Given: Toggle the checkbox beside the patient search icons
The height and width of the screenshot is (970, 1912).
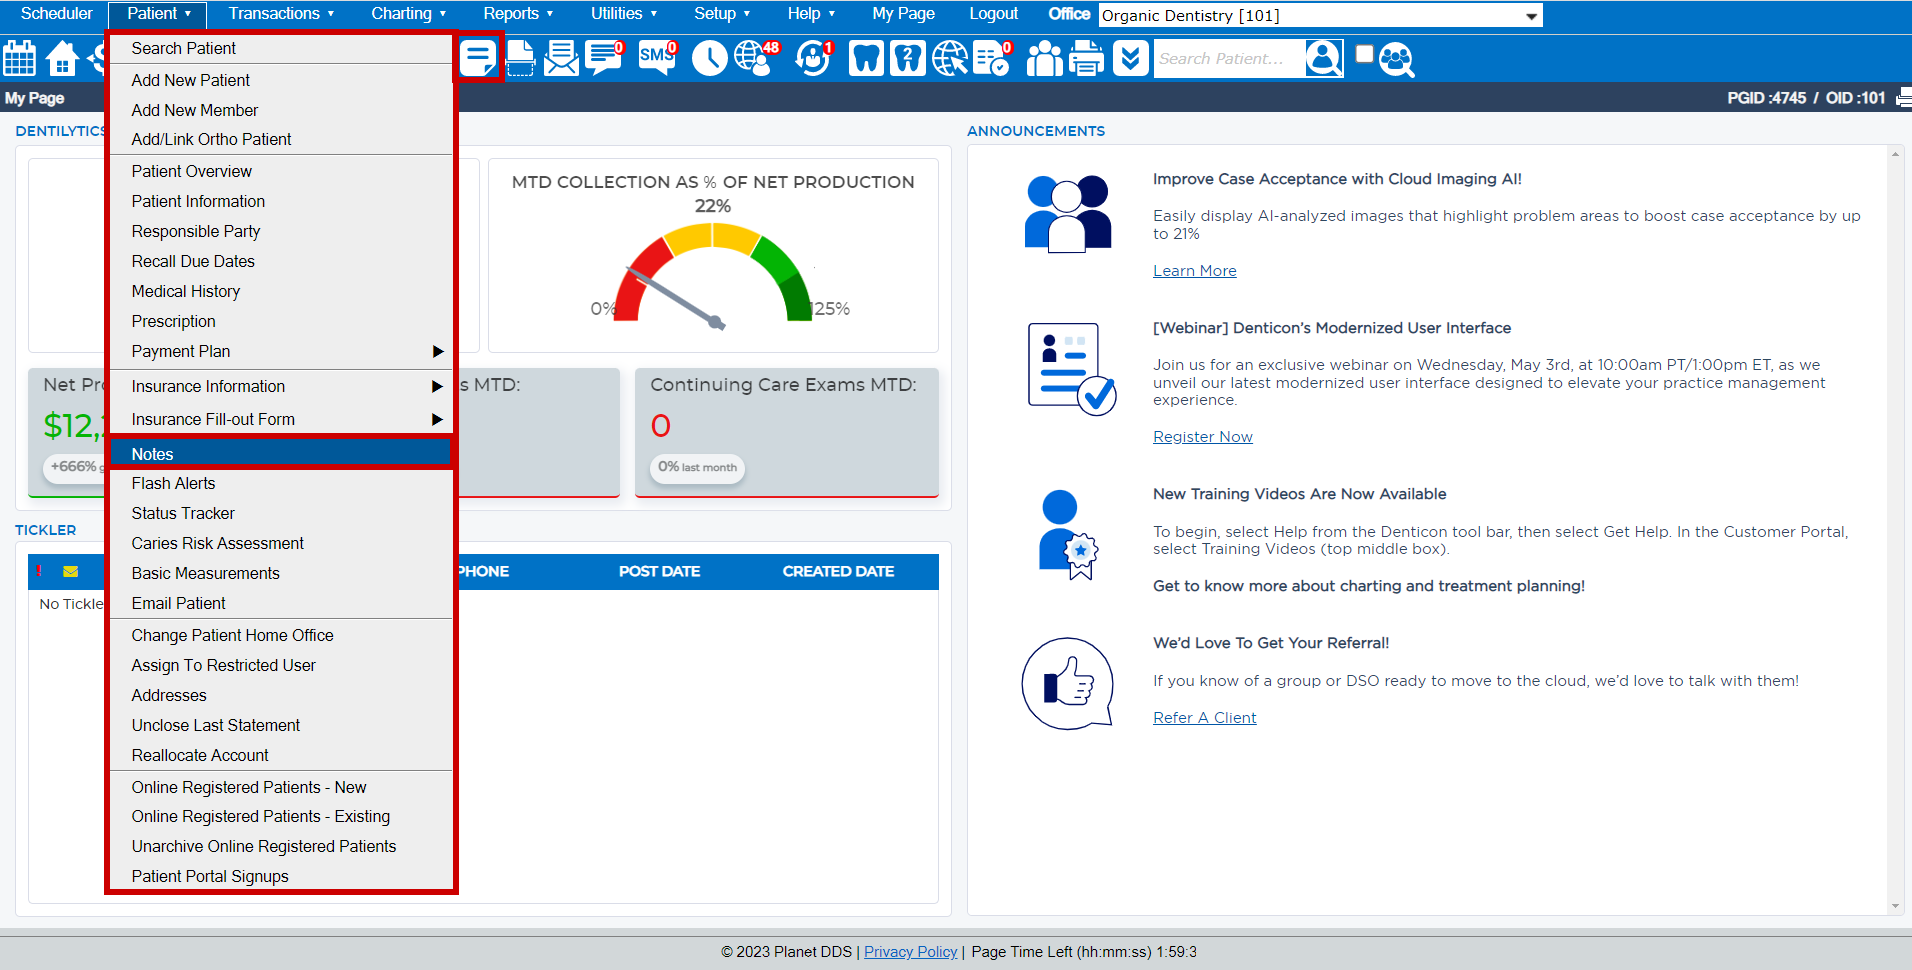Looking at the screenshot, I should click(1363, 54).
